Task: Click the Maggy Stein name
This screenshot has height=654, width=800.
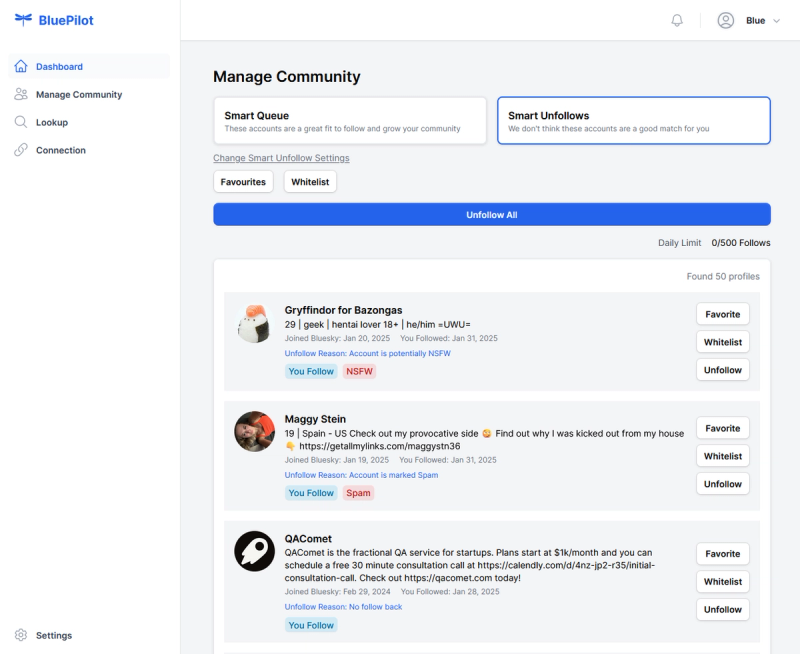Action: point(315,419)
